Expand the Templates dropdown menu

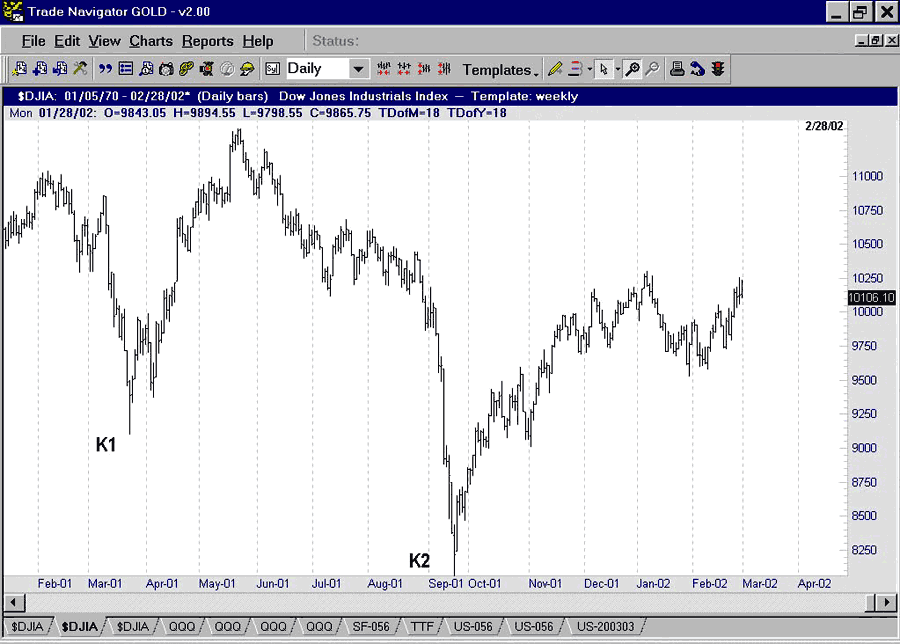click(500, 70)
